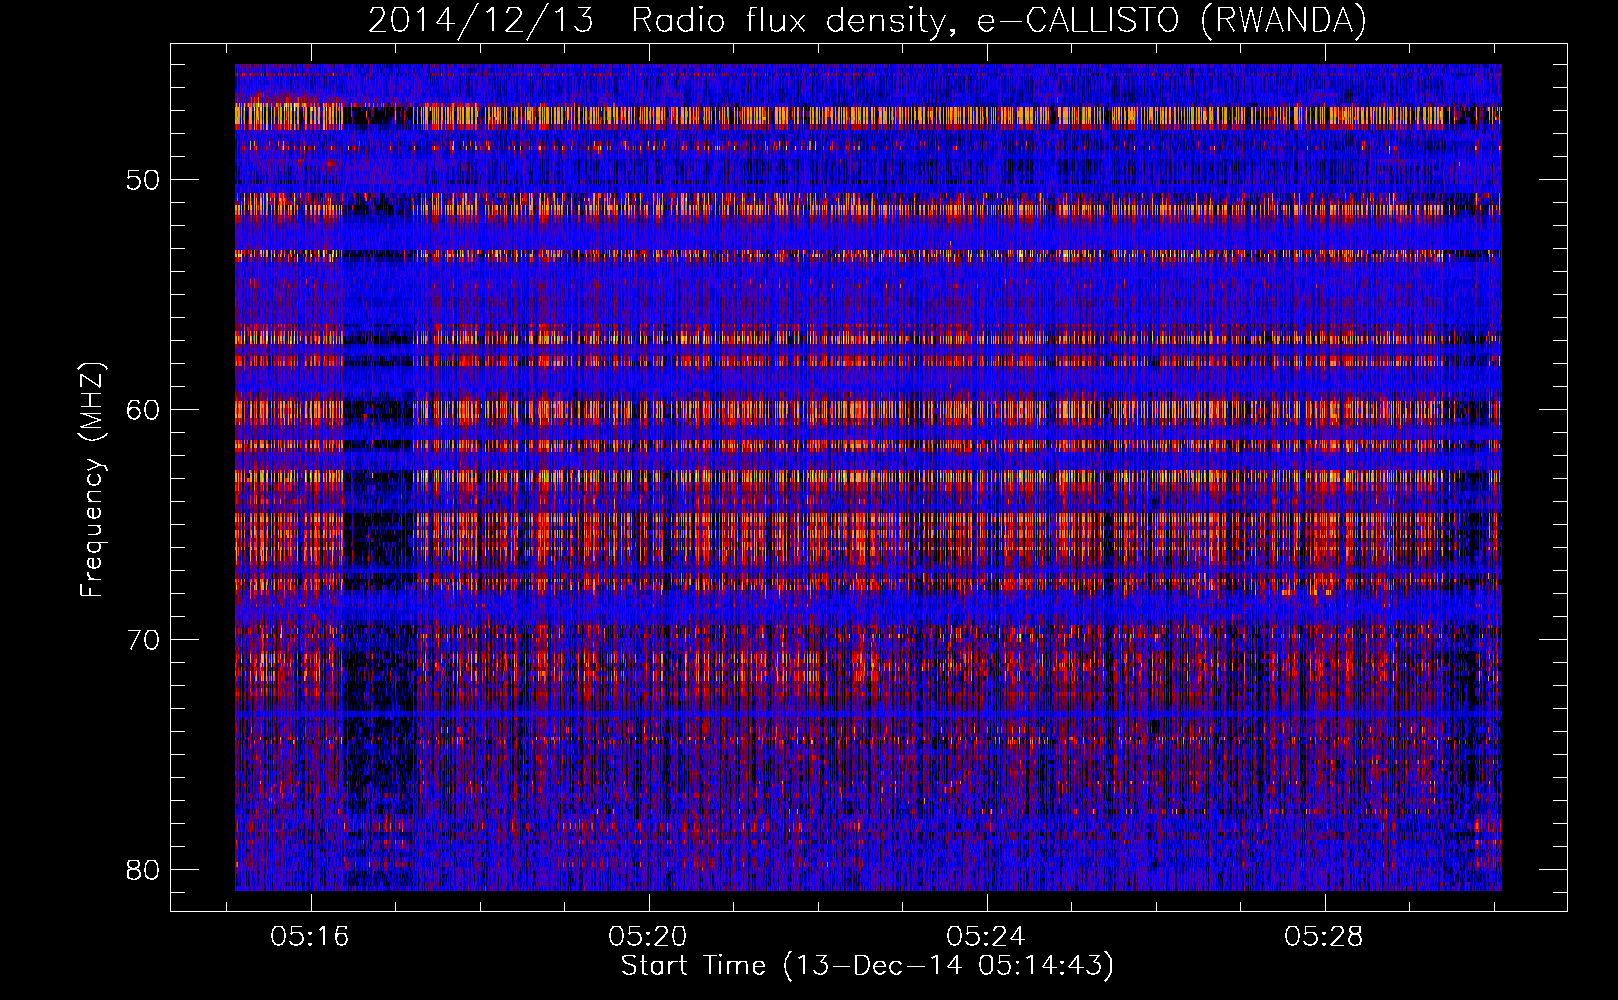
Task: Click the plot title mentioning e-CALLISTO (RWANDA)
Action: pos(867,21)
